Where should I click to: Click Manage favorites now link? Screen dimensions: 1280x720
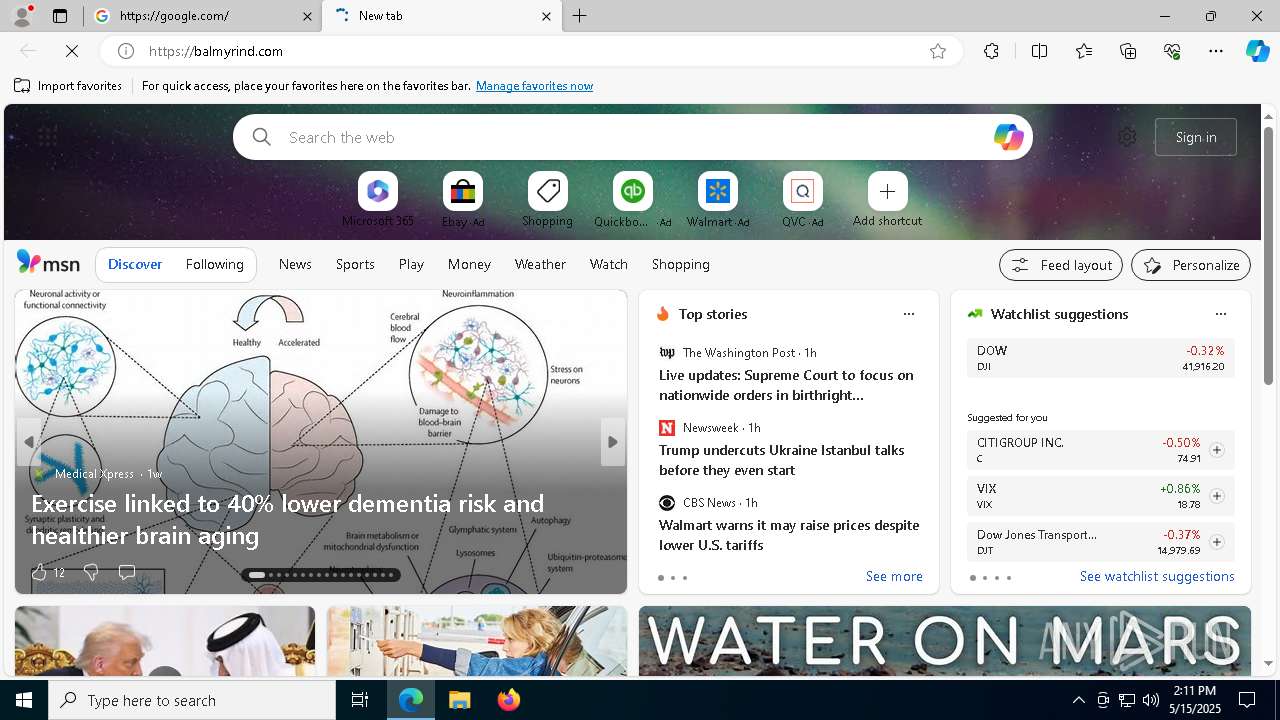point(534,86)
